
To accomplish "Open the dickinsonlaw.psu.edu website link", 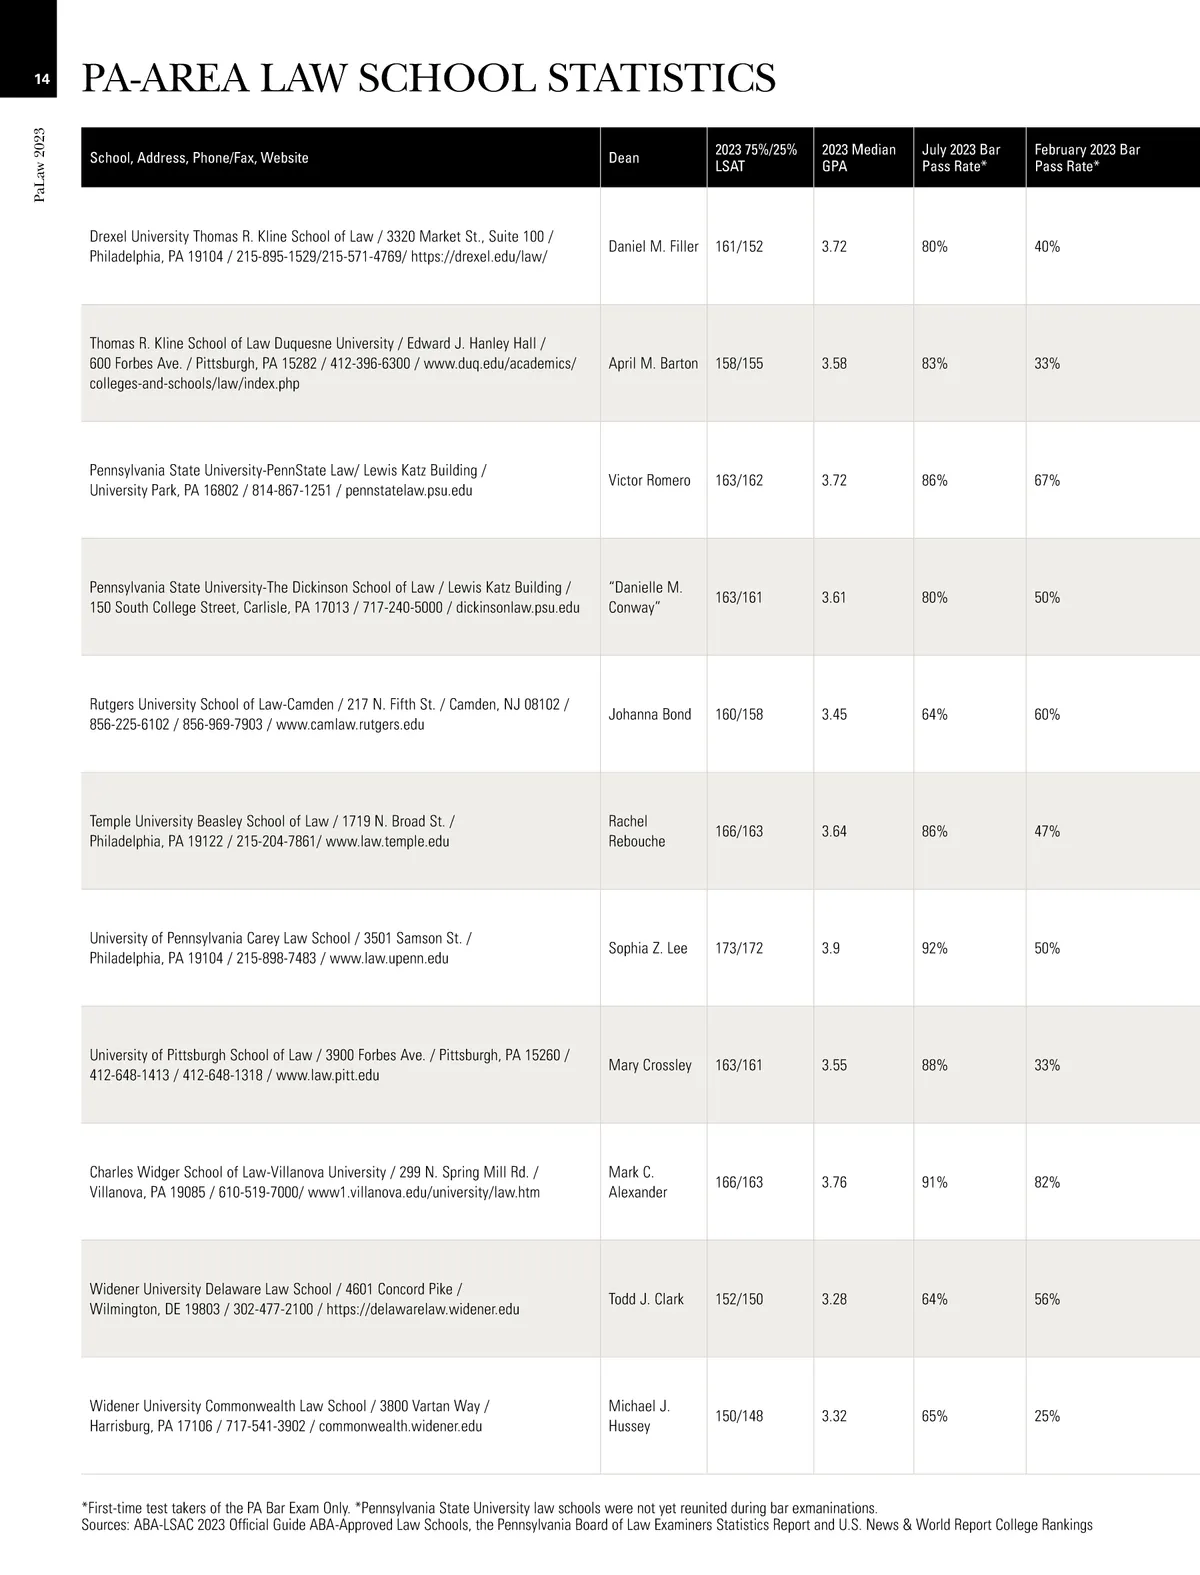I will (517, 608).
